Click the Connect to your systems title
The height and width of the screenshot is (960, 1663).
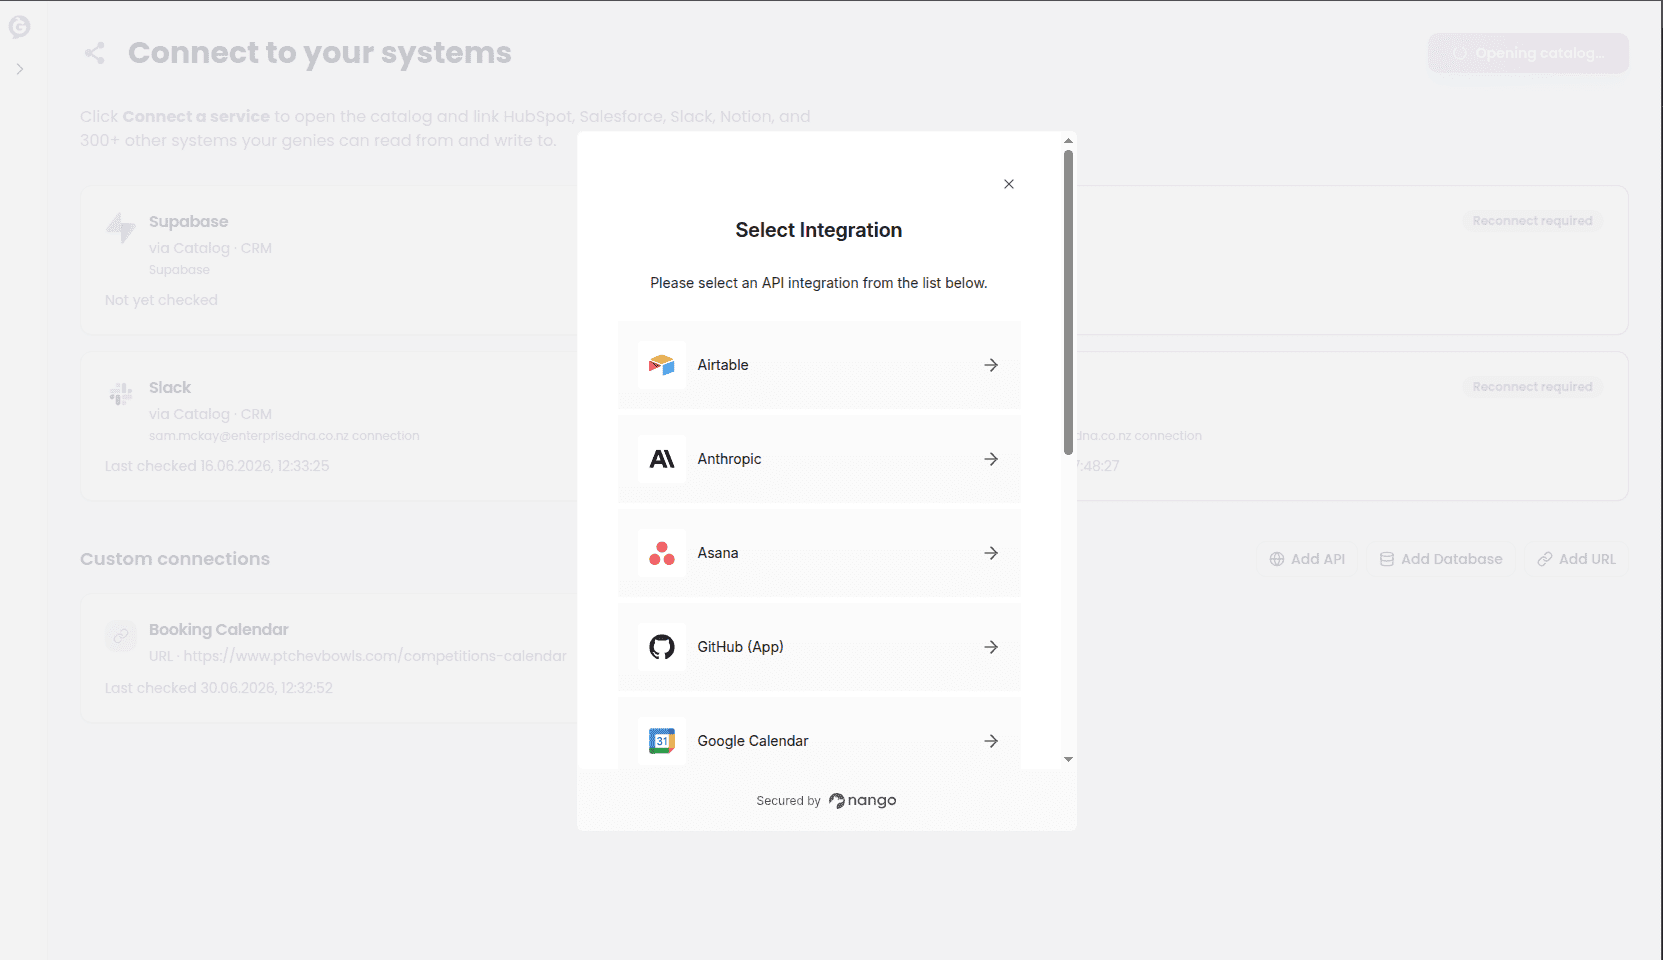click(320, 53)
